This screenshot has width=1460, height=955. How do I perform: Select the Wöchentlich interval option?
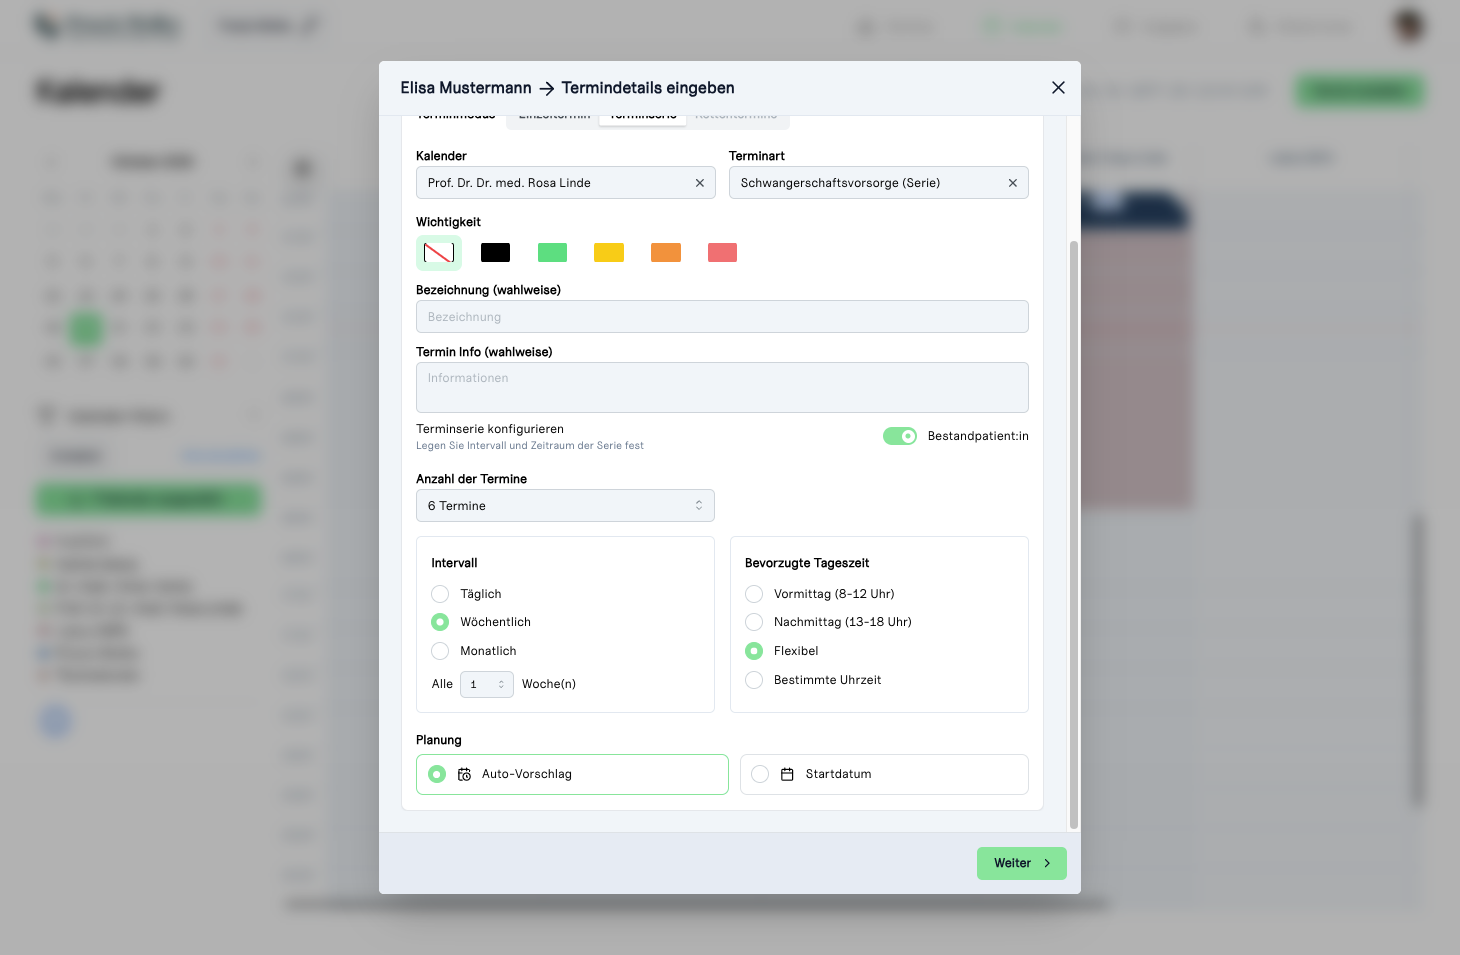click(440, 622)
